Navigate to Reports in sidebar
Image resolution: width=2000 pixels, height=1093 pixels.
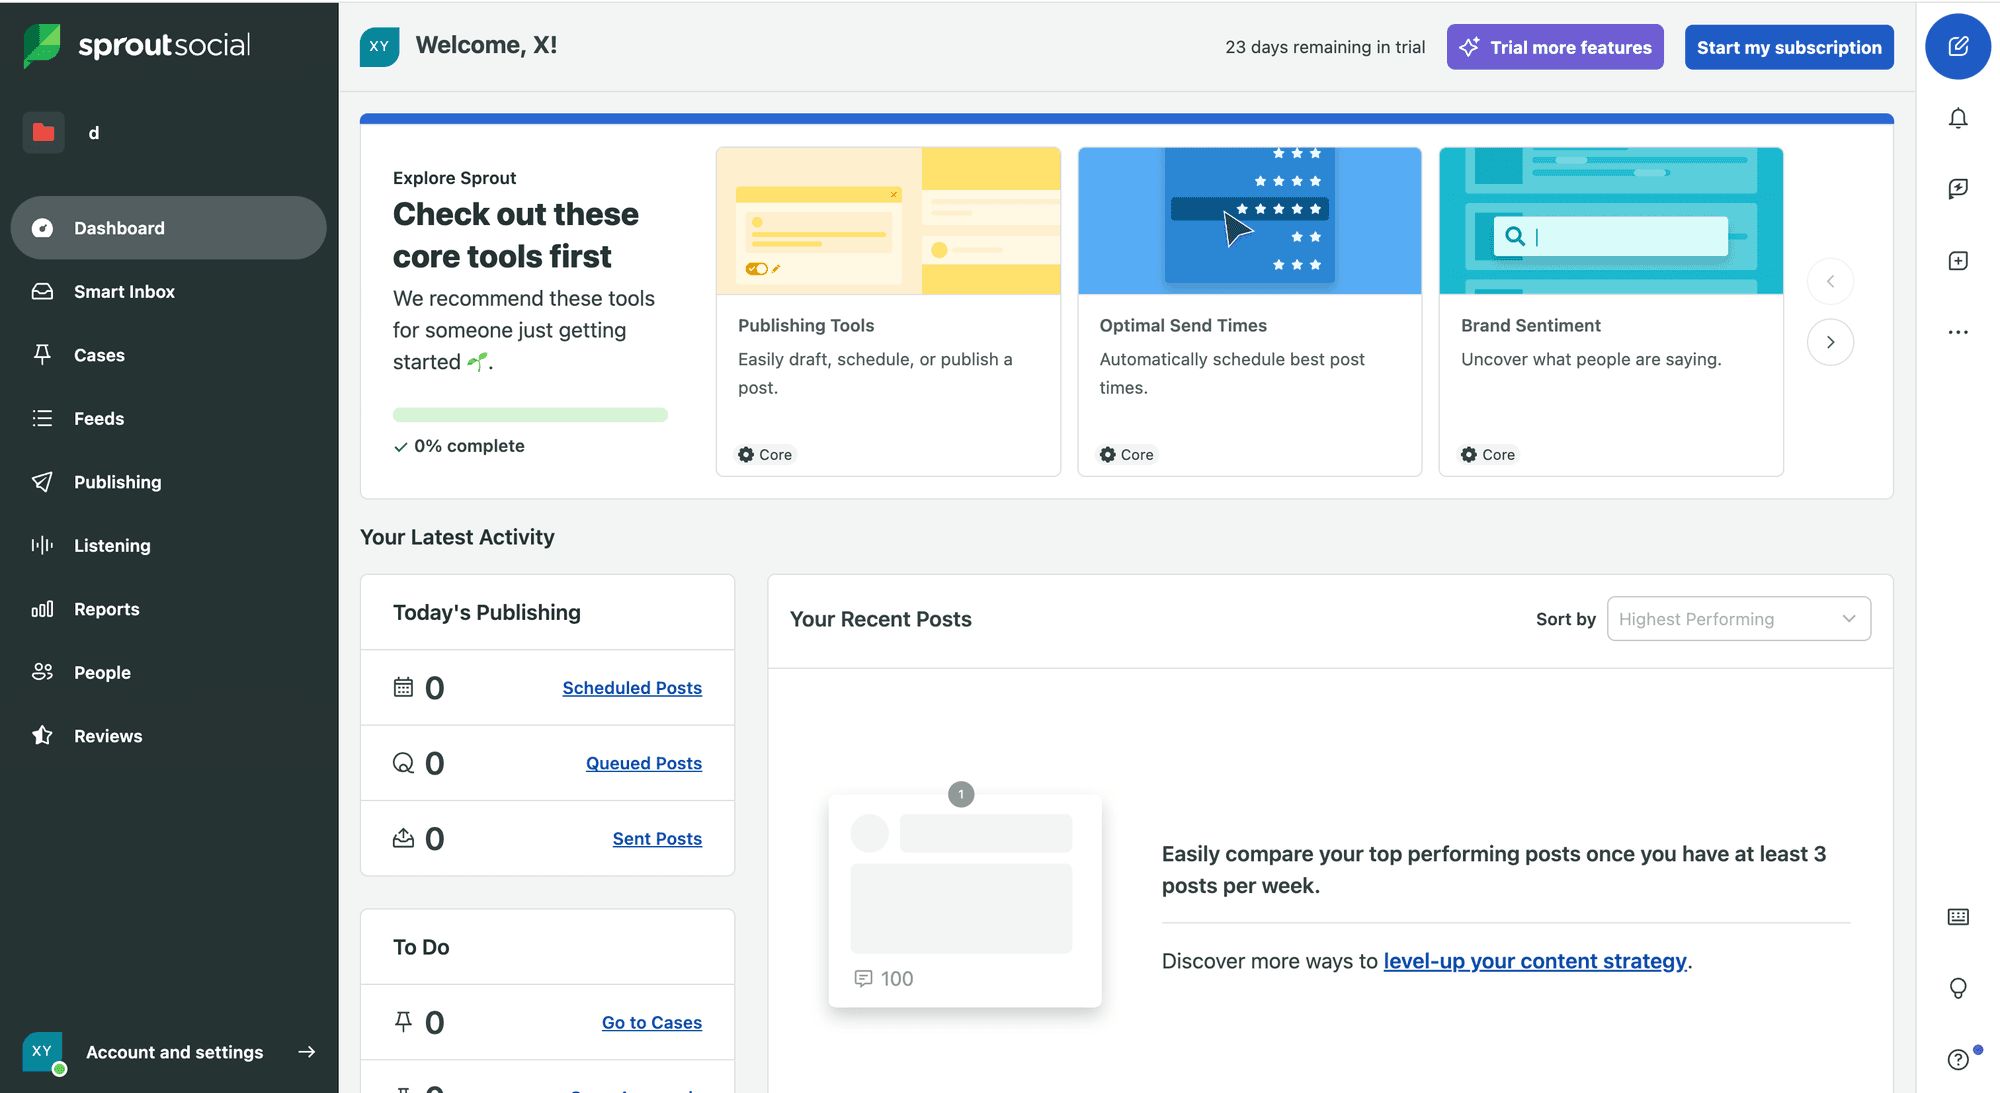[106, 609]
